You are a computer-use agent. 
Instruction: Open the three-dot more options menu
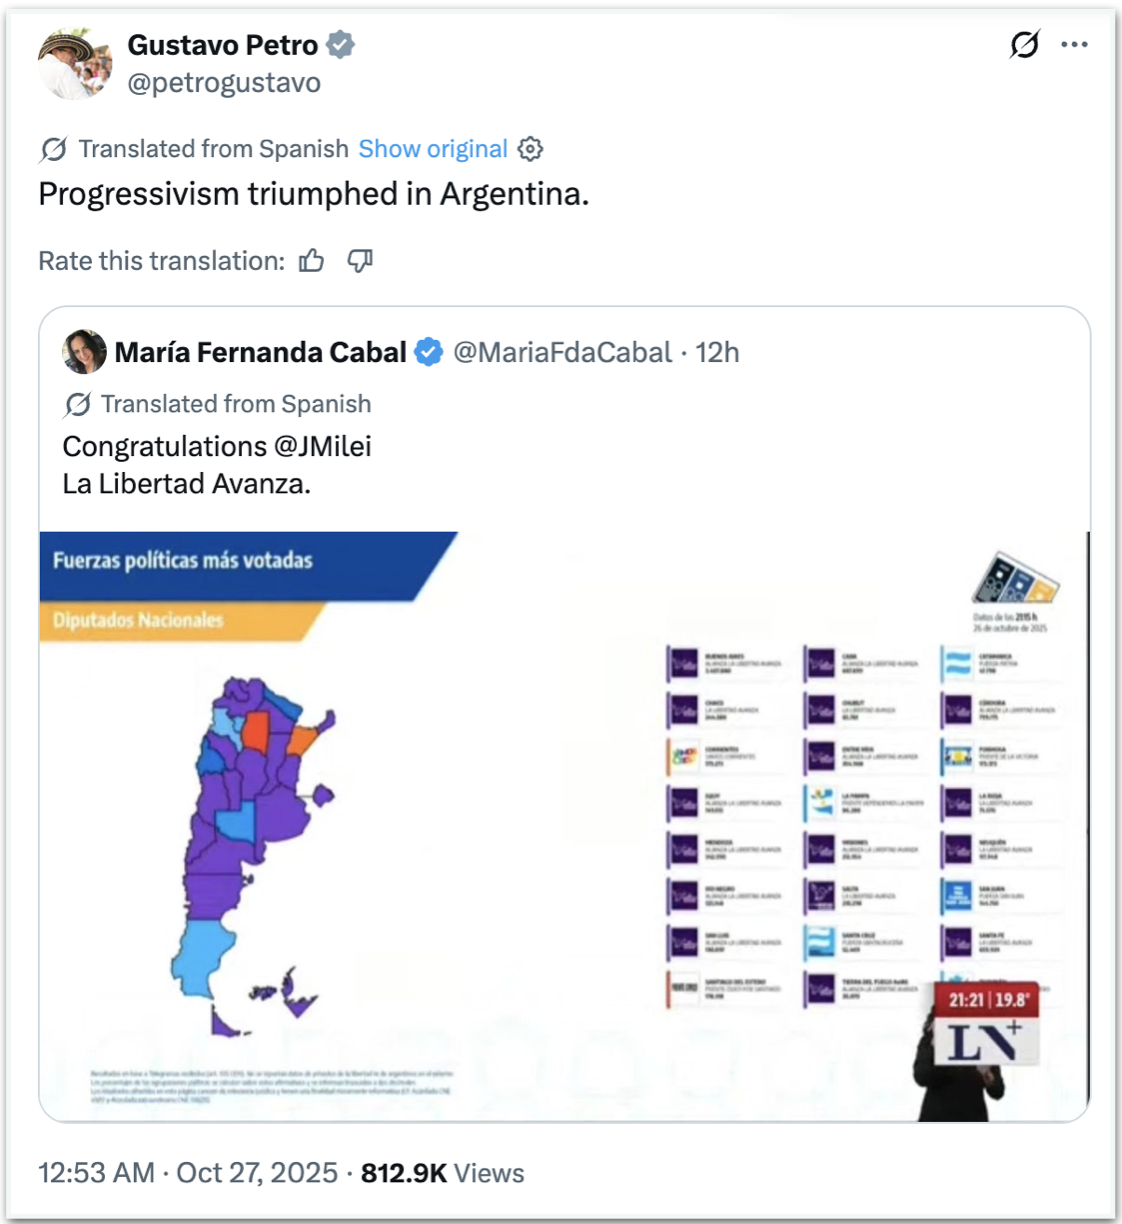pos(1074,44)
